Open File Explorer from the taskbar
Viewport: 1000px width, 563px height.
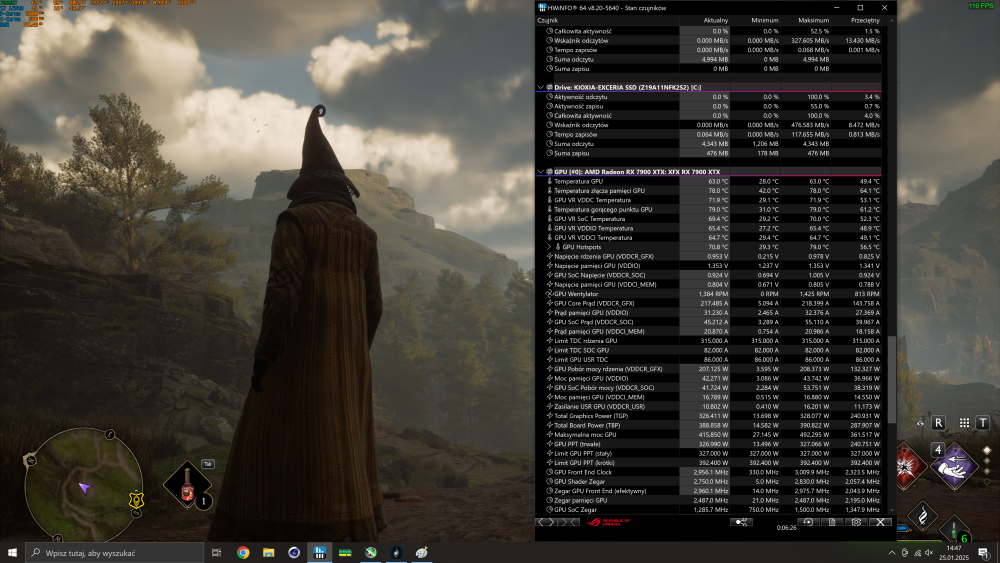tap(269, 552)
